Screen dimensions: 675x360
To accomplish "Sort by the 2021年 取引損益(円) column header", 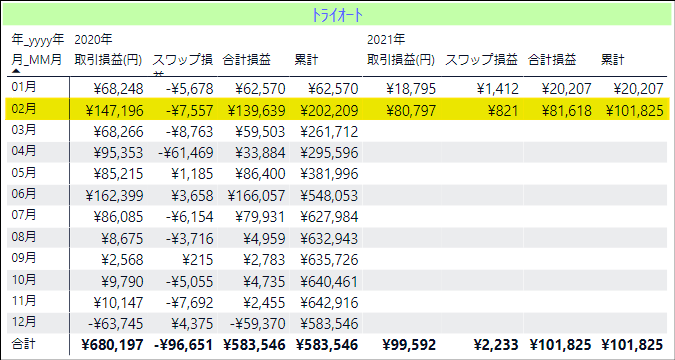I will click(401, 60).
